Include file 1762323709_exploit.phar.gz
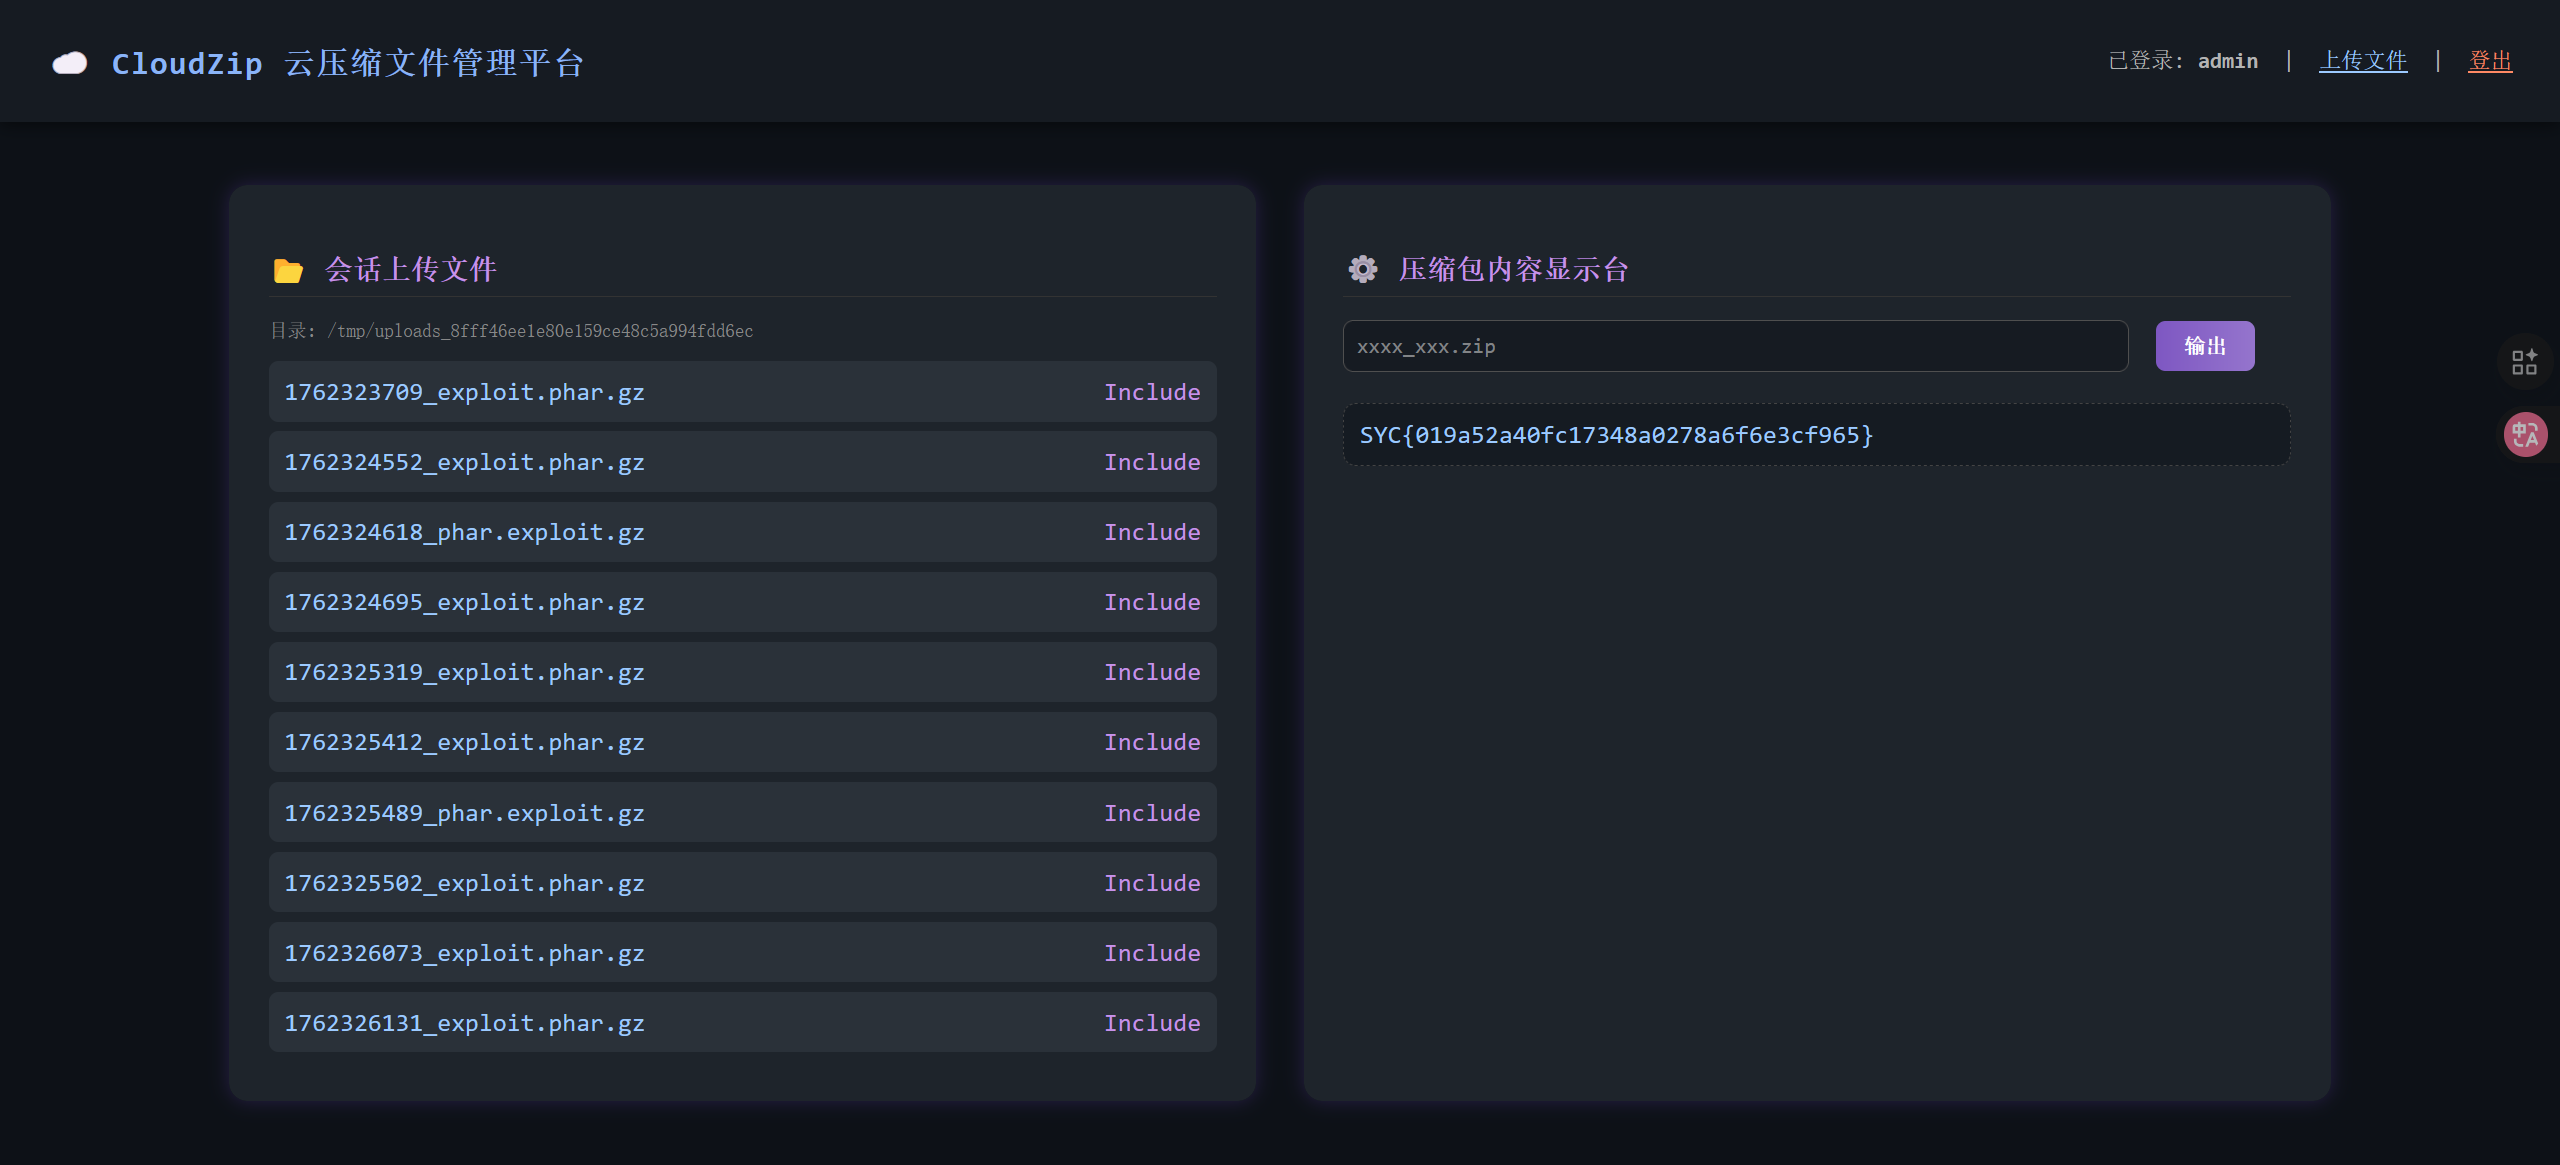The height and width of the screenshot is (1165, 2560). point(1151,392)
